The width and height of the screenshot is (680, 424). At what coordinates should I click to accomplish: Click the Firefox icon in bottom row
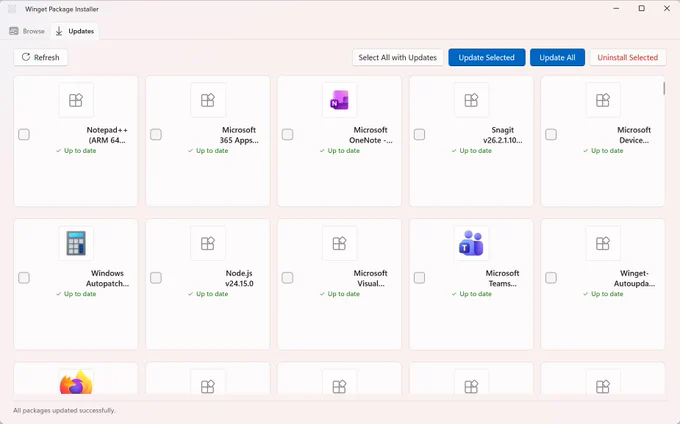coord(76,382)
